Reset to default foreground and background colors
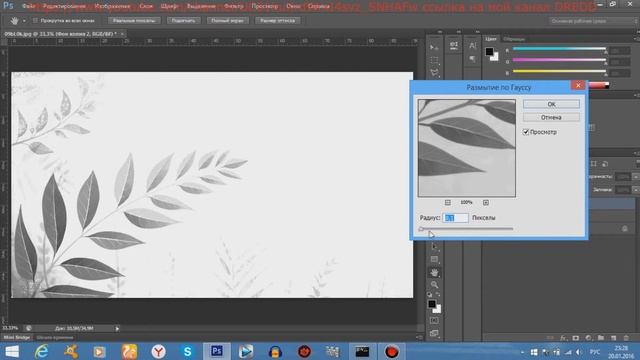 pyautogui.click(x=430, y=294)
